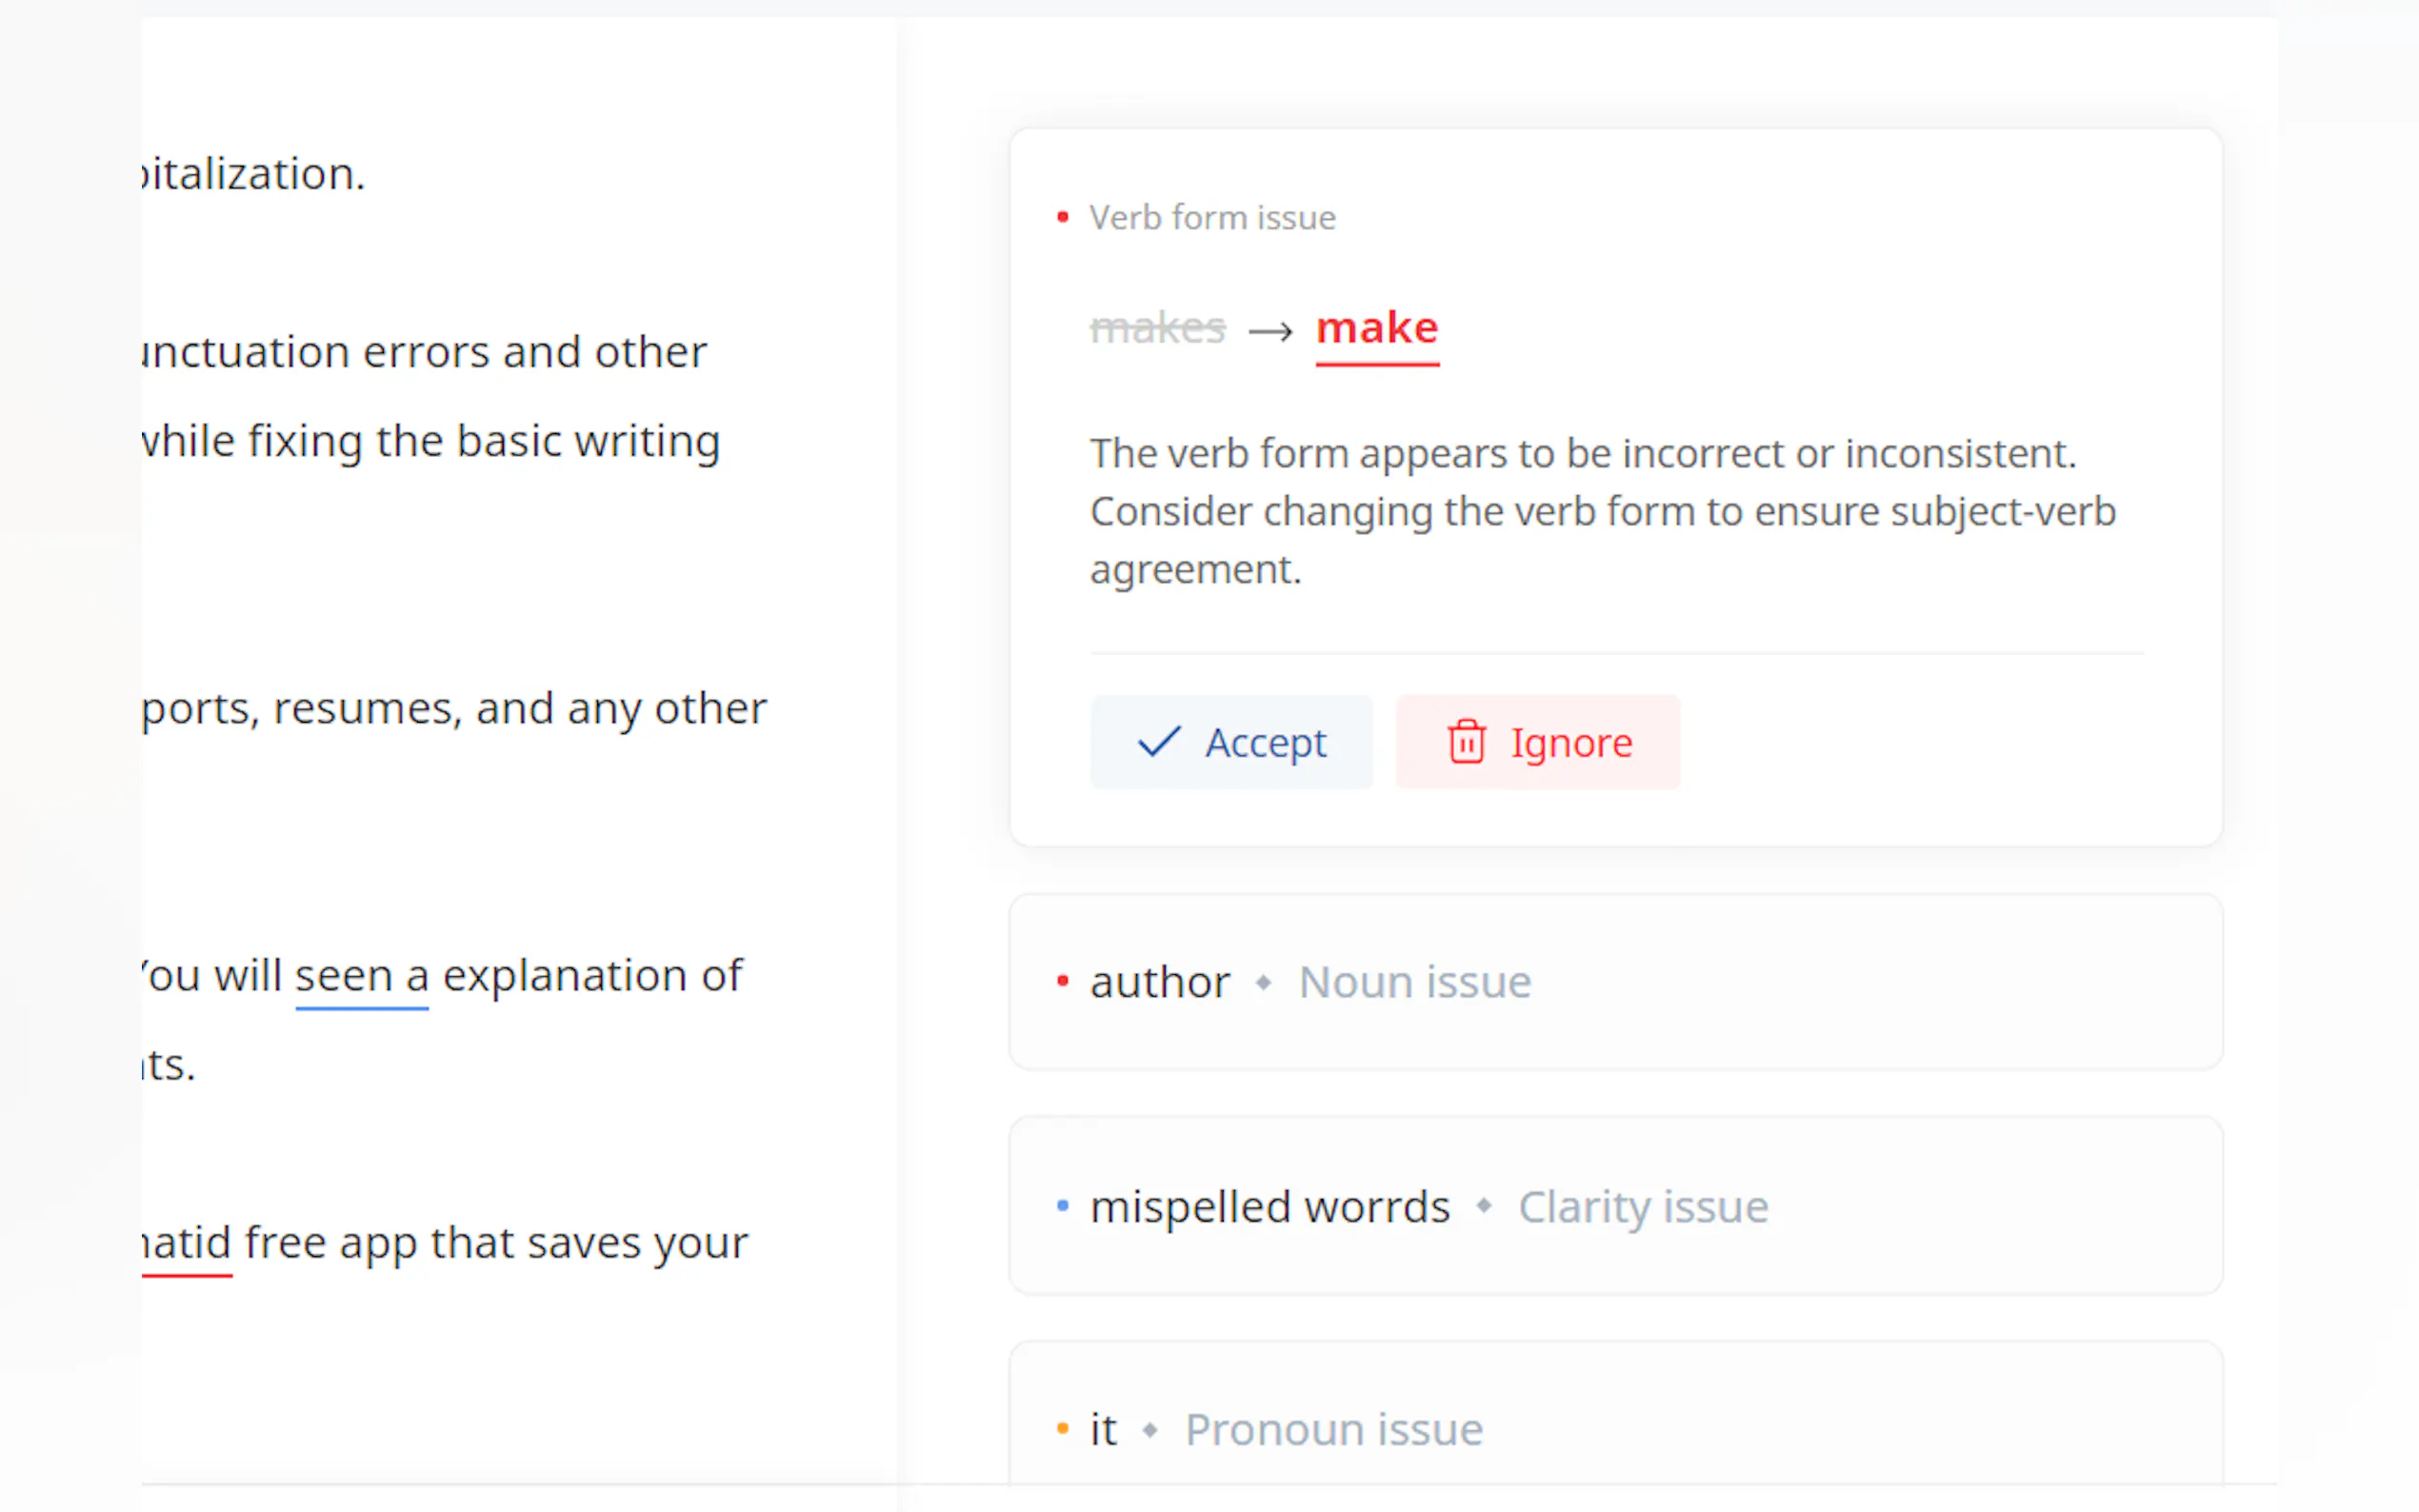Click the arrow between makes and make
The image size is (2419, 1512).
(1270, 331)
